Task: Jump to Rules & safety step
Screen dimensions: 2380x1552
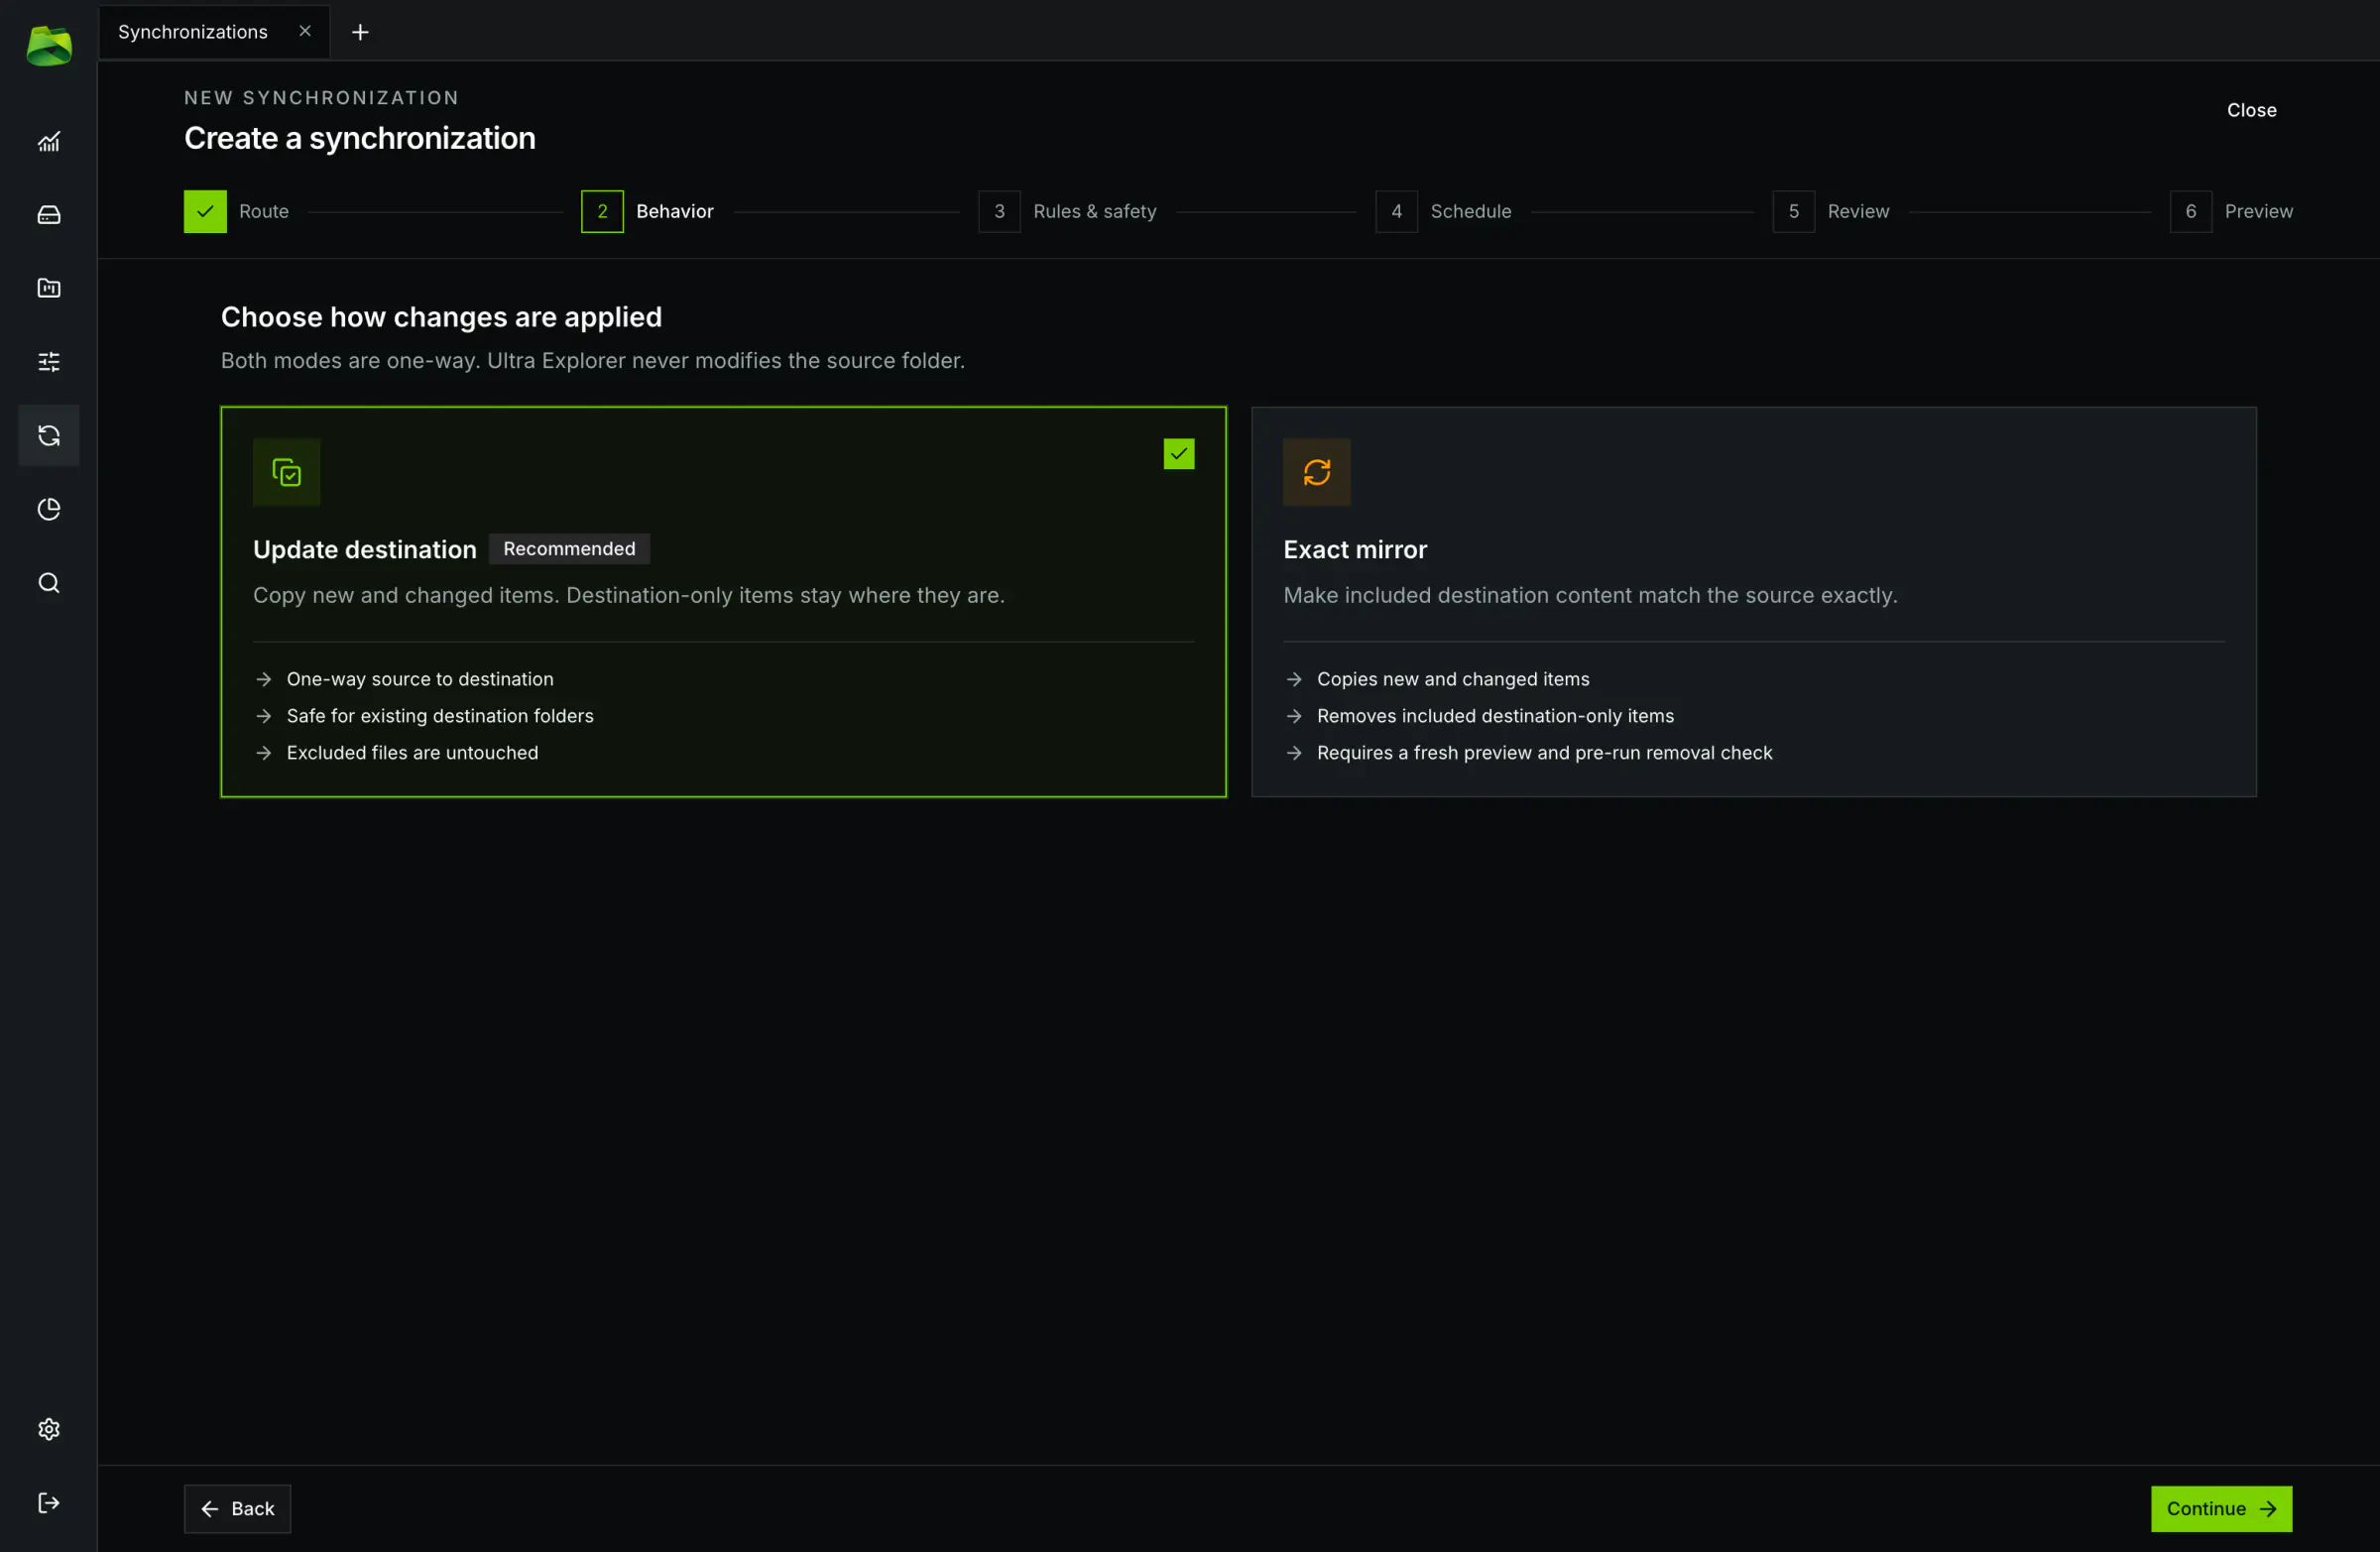Action: [1067, 211]
